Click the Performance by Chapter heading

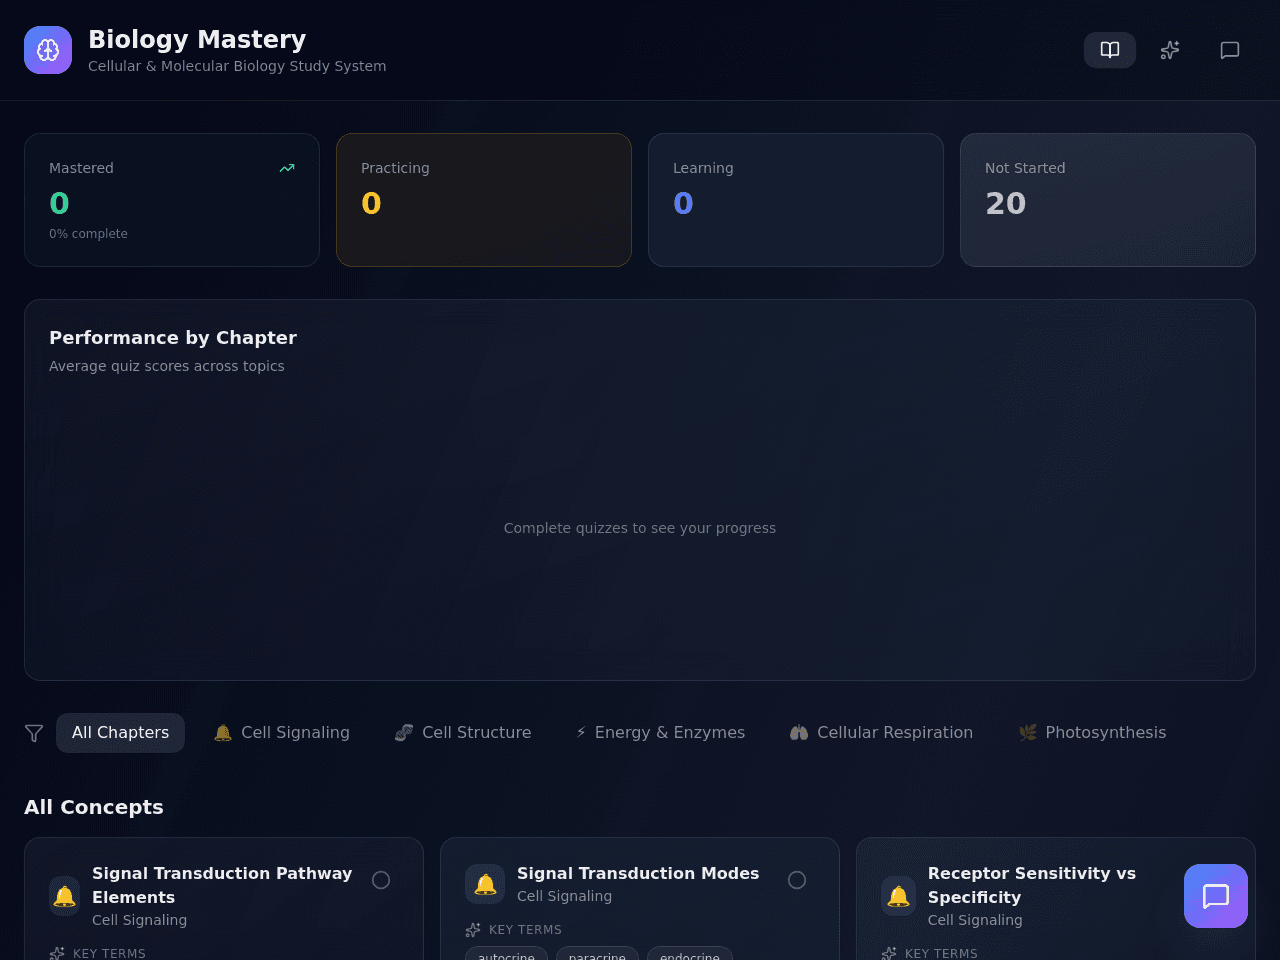[173, 338]
